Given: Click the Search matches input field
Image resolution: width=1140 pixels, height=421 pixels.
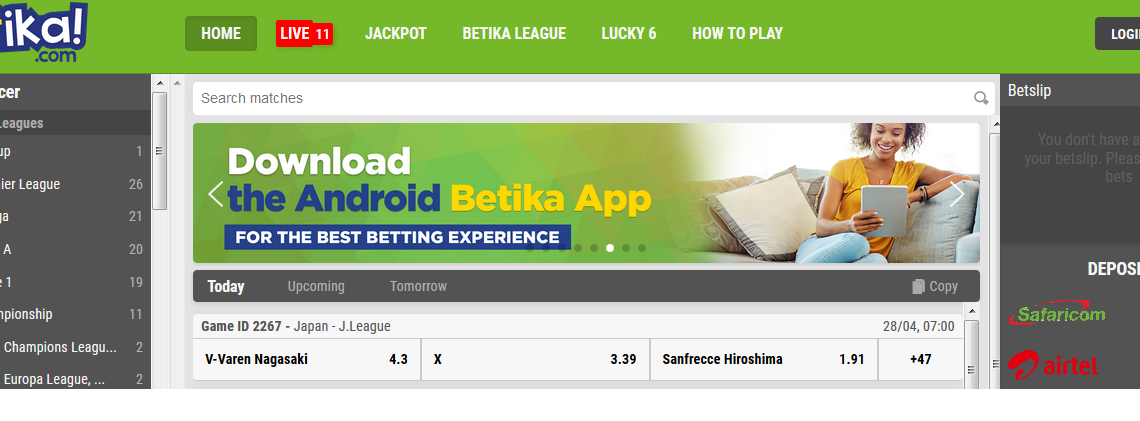Looking at the screenshot, I should pos(582,98).
